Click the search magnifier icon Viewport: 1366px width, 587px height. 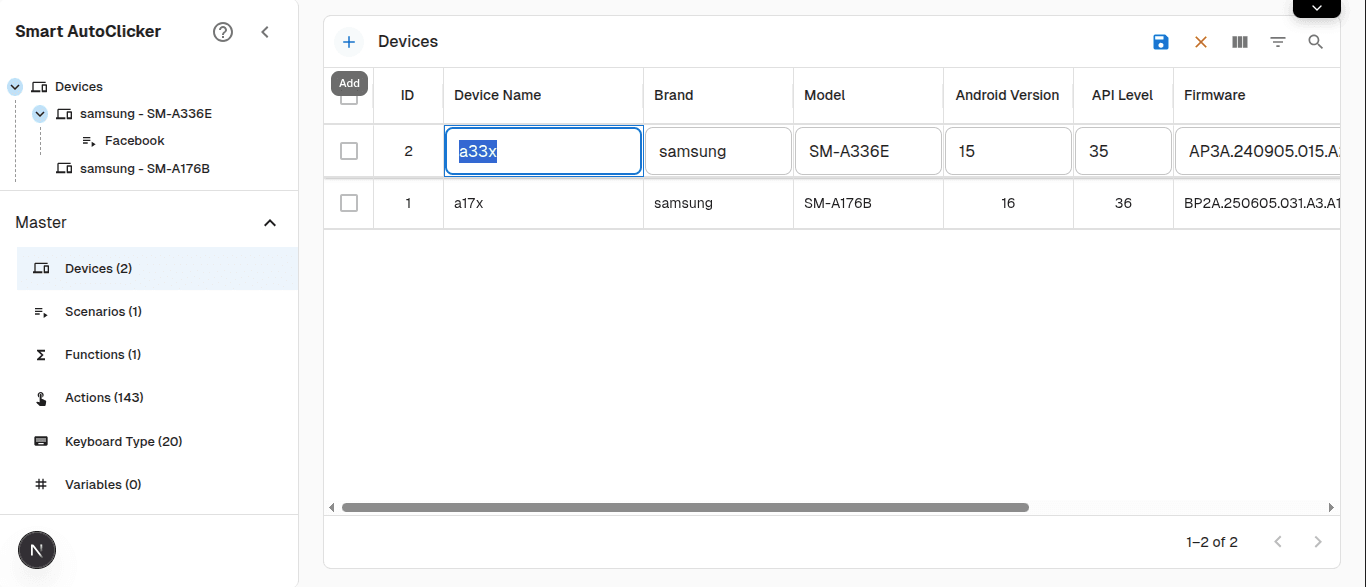tap(1316, 42)
